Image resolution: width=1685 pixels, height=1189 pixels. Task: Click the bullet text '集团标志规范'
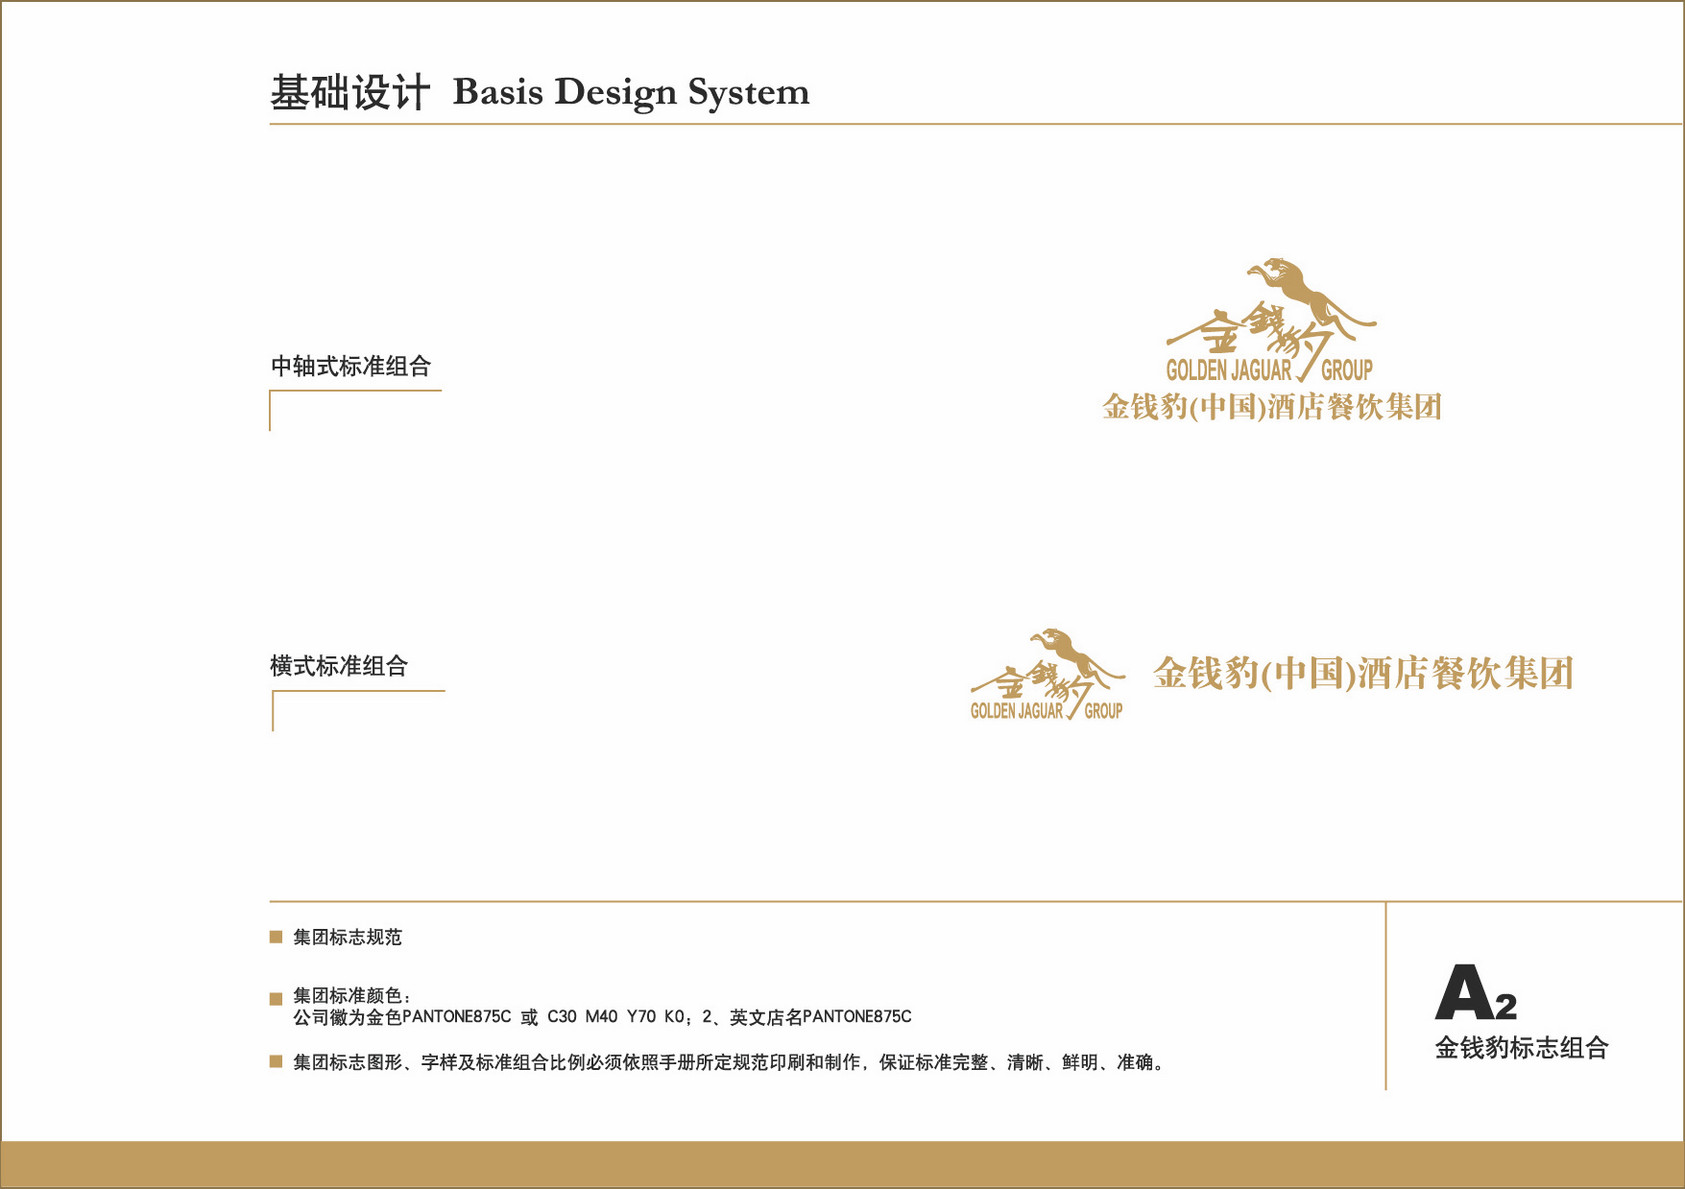point(347,937)
